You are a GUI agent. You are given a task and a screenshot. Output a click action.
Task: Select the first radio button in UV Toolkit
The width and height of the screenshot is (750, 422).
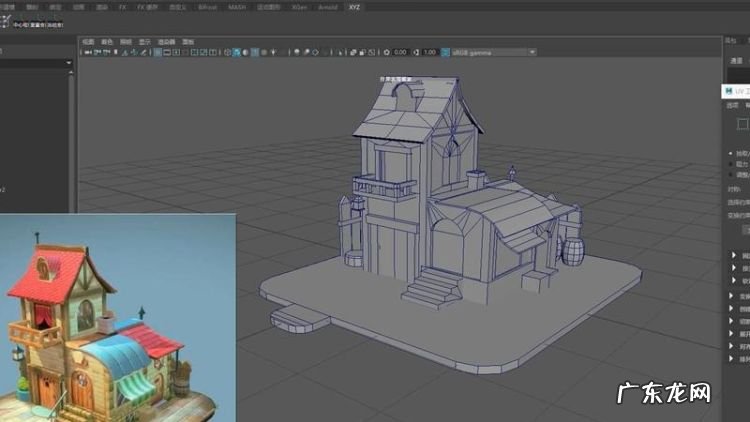tap(729, 152)
